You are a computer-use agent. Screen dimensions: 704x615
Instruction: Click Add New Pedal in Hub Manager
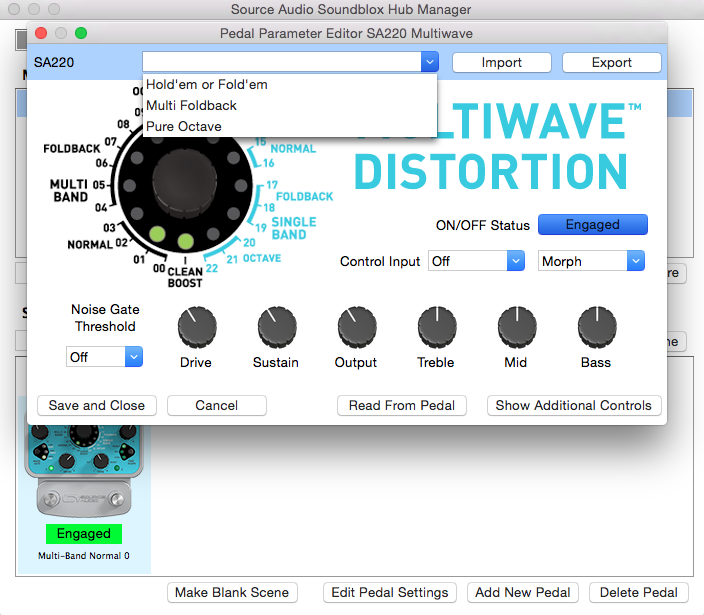(x=523, y=593)
